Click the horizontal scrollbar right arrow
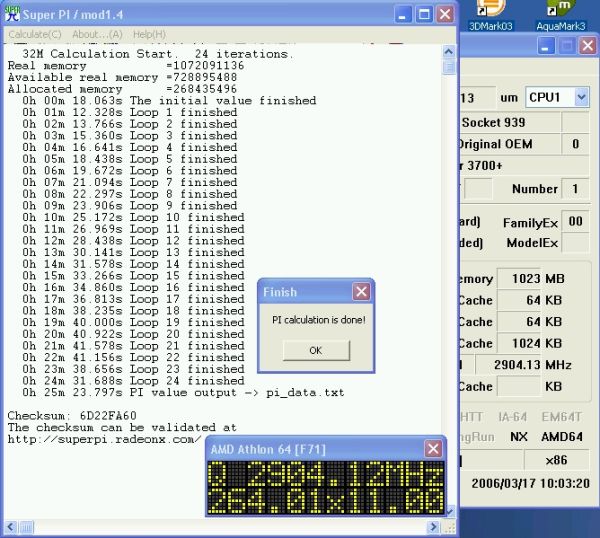600x538 pixels. tap(434, 527)
